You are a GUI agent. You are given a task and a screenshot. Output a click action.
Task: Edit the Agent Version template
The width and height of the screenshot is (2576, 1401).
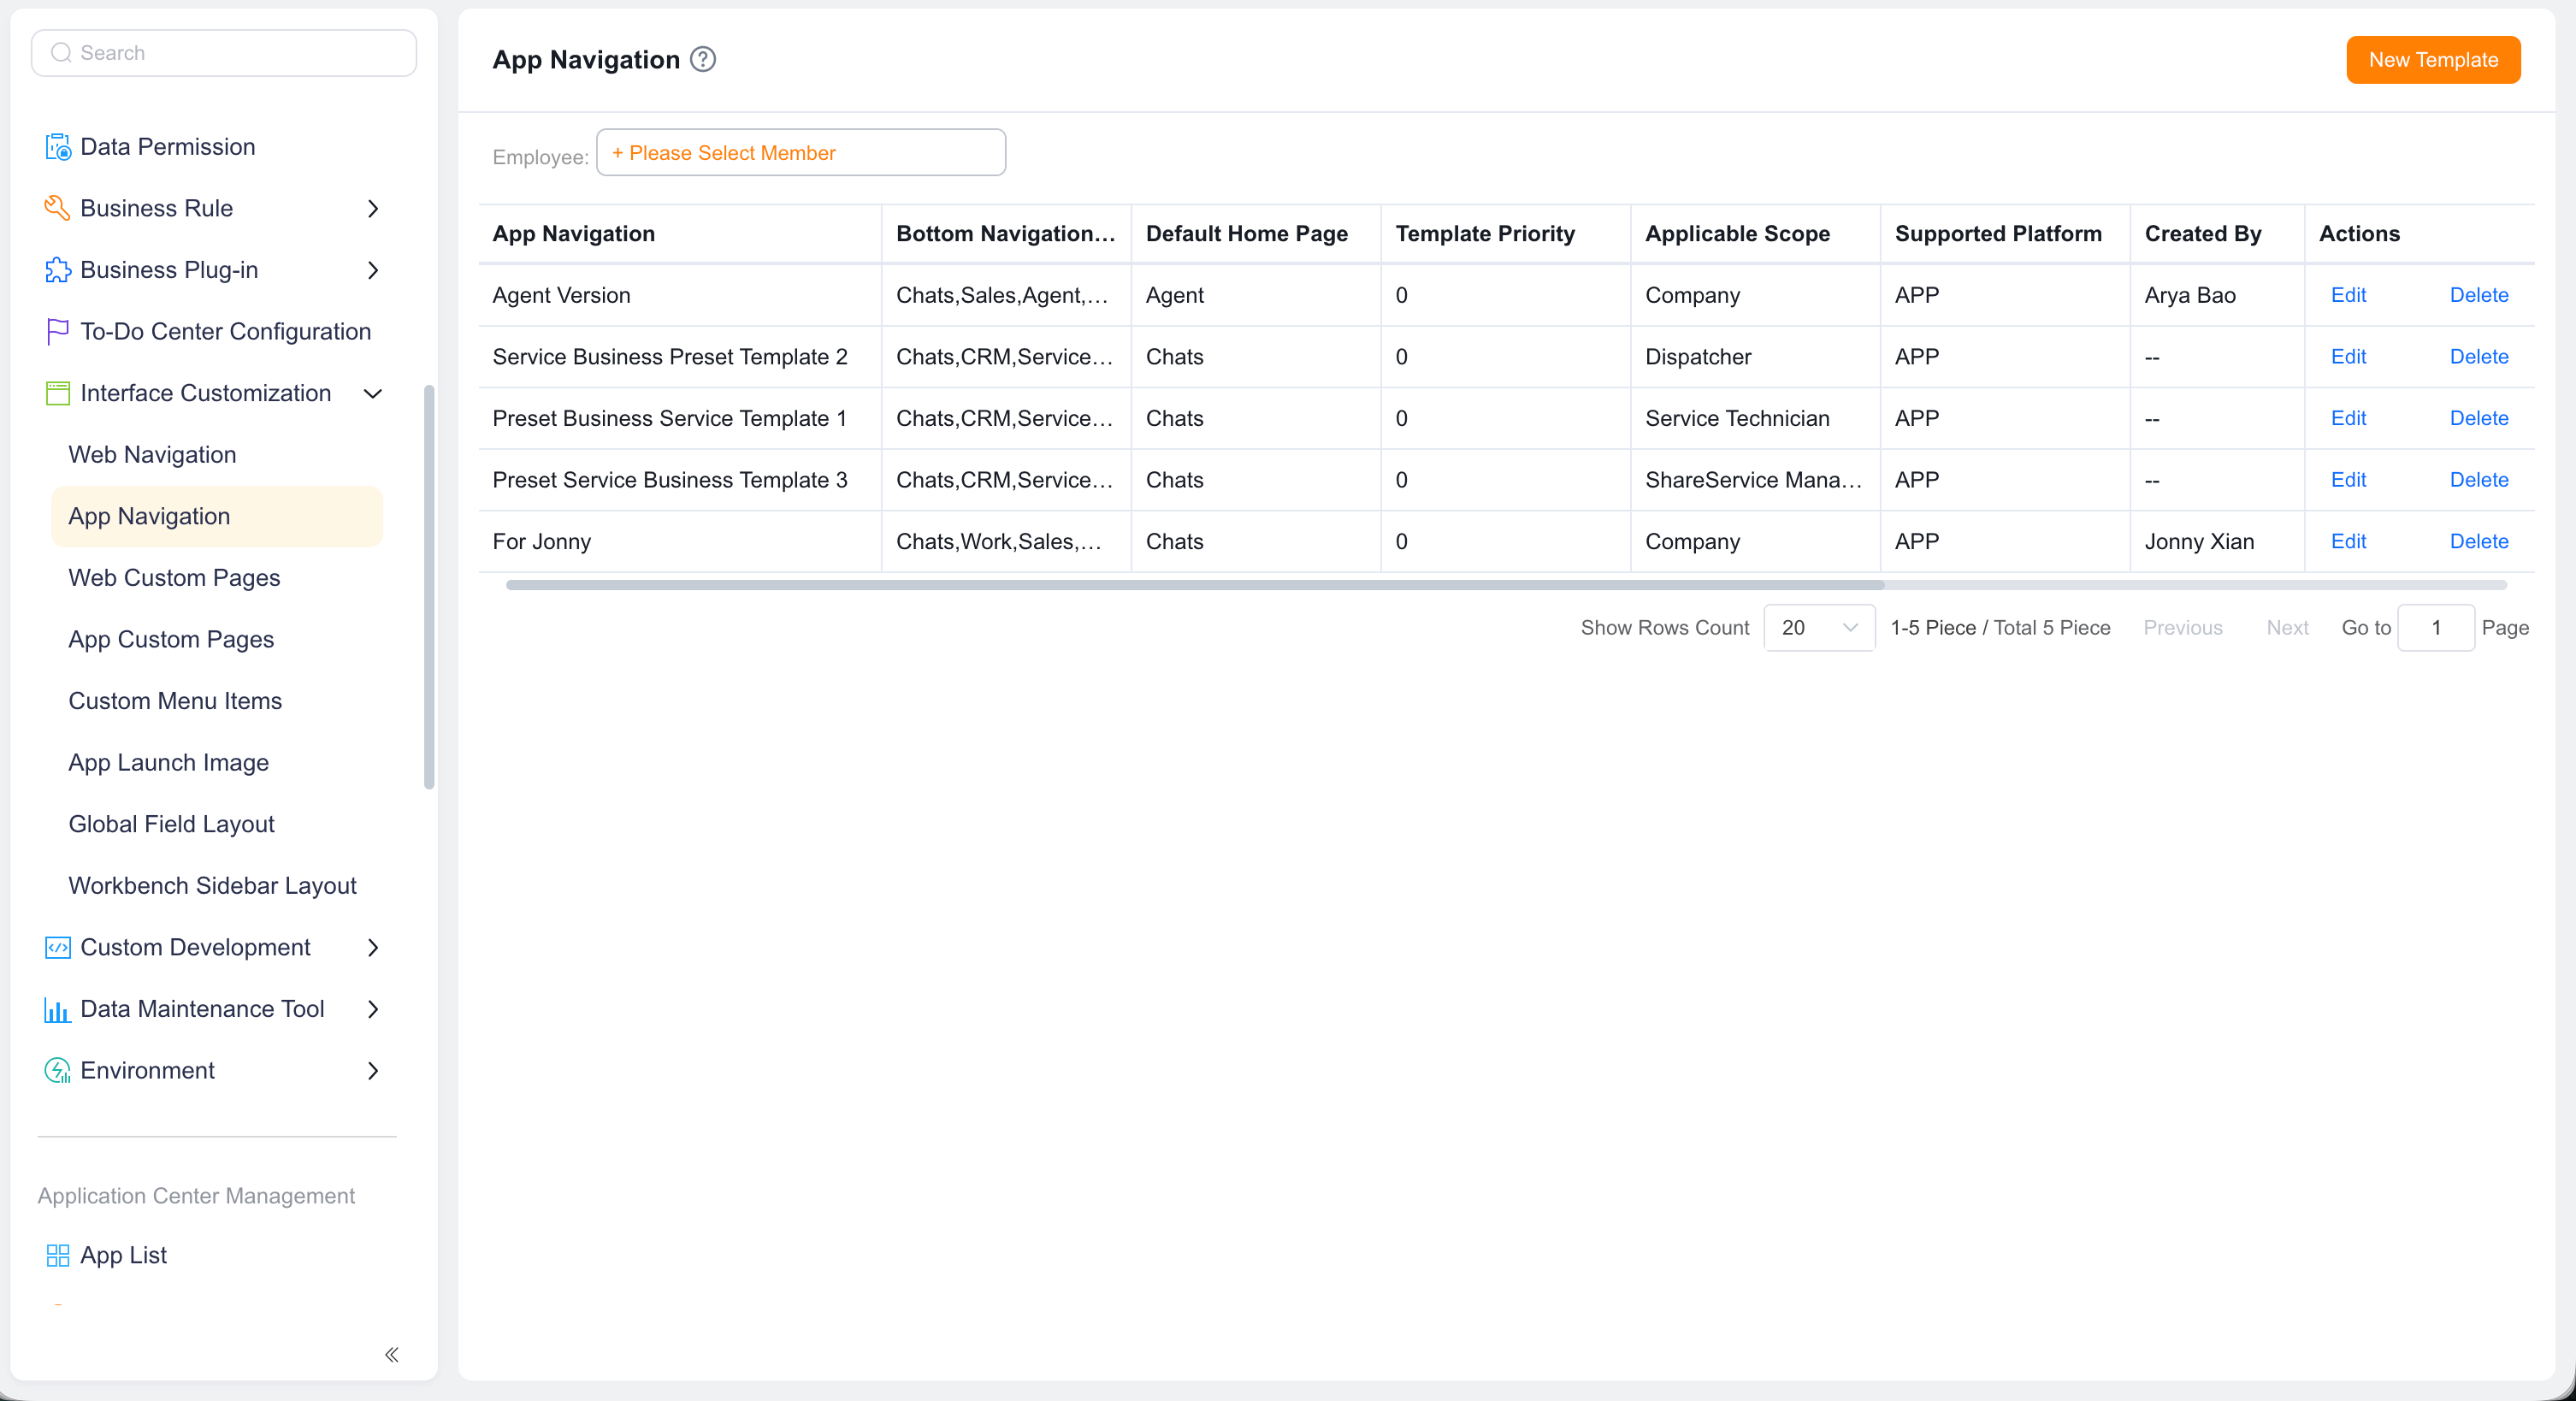pyautogui.click(x=2347, y=295)
